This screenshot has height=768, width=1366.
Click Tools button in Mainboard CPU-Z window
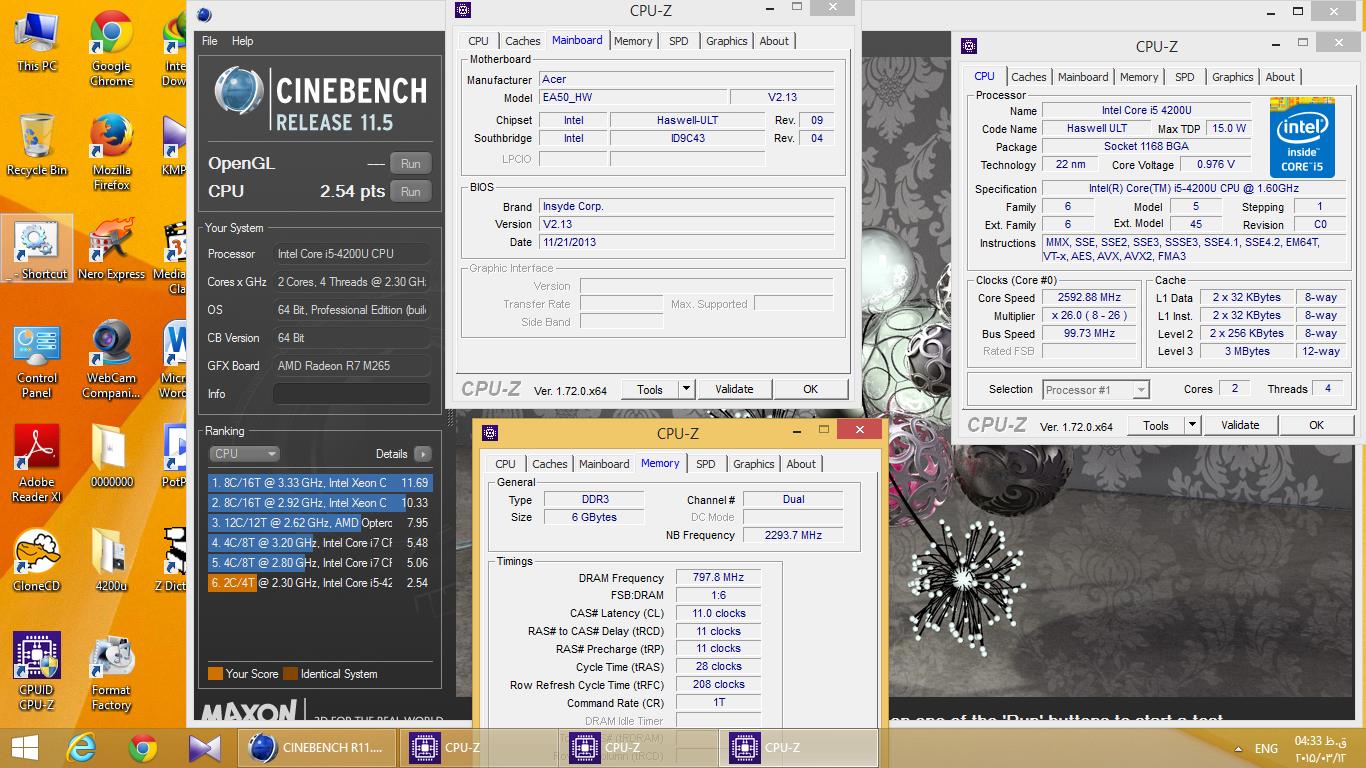coord(650,389)
